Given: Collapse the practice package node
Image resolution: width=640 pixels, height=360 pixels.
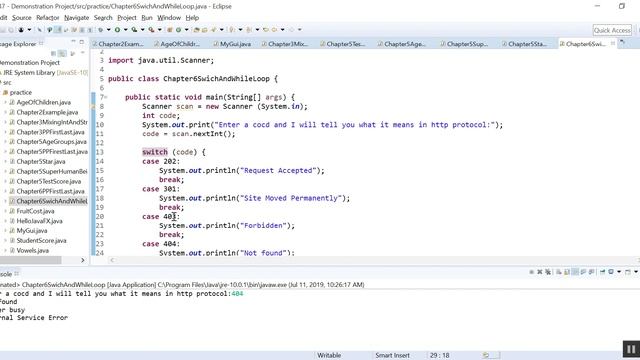Looking at the screenshot, I should tap(1, 93).
